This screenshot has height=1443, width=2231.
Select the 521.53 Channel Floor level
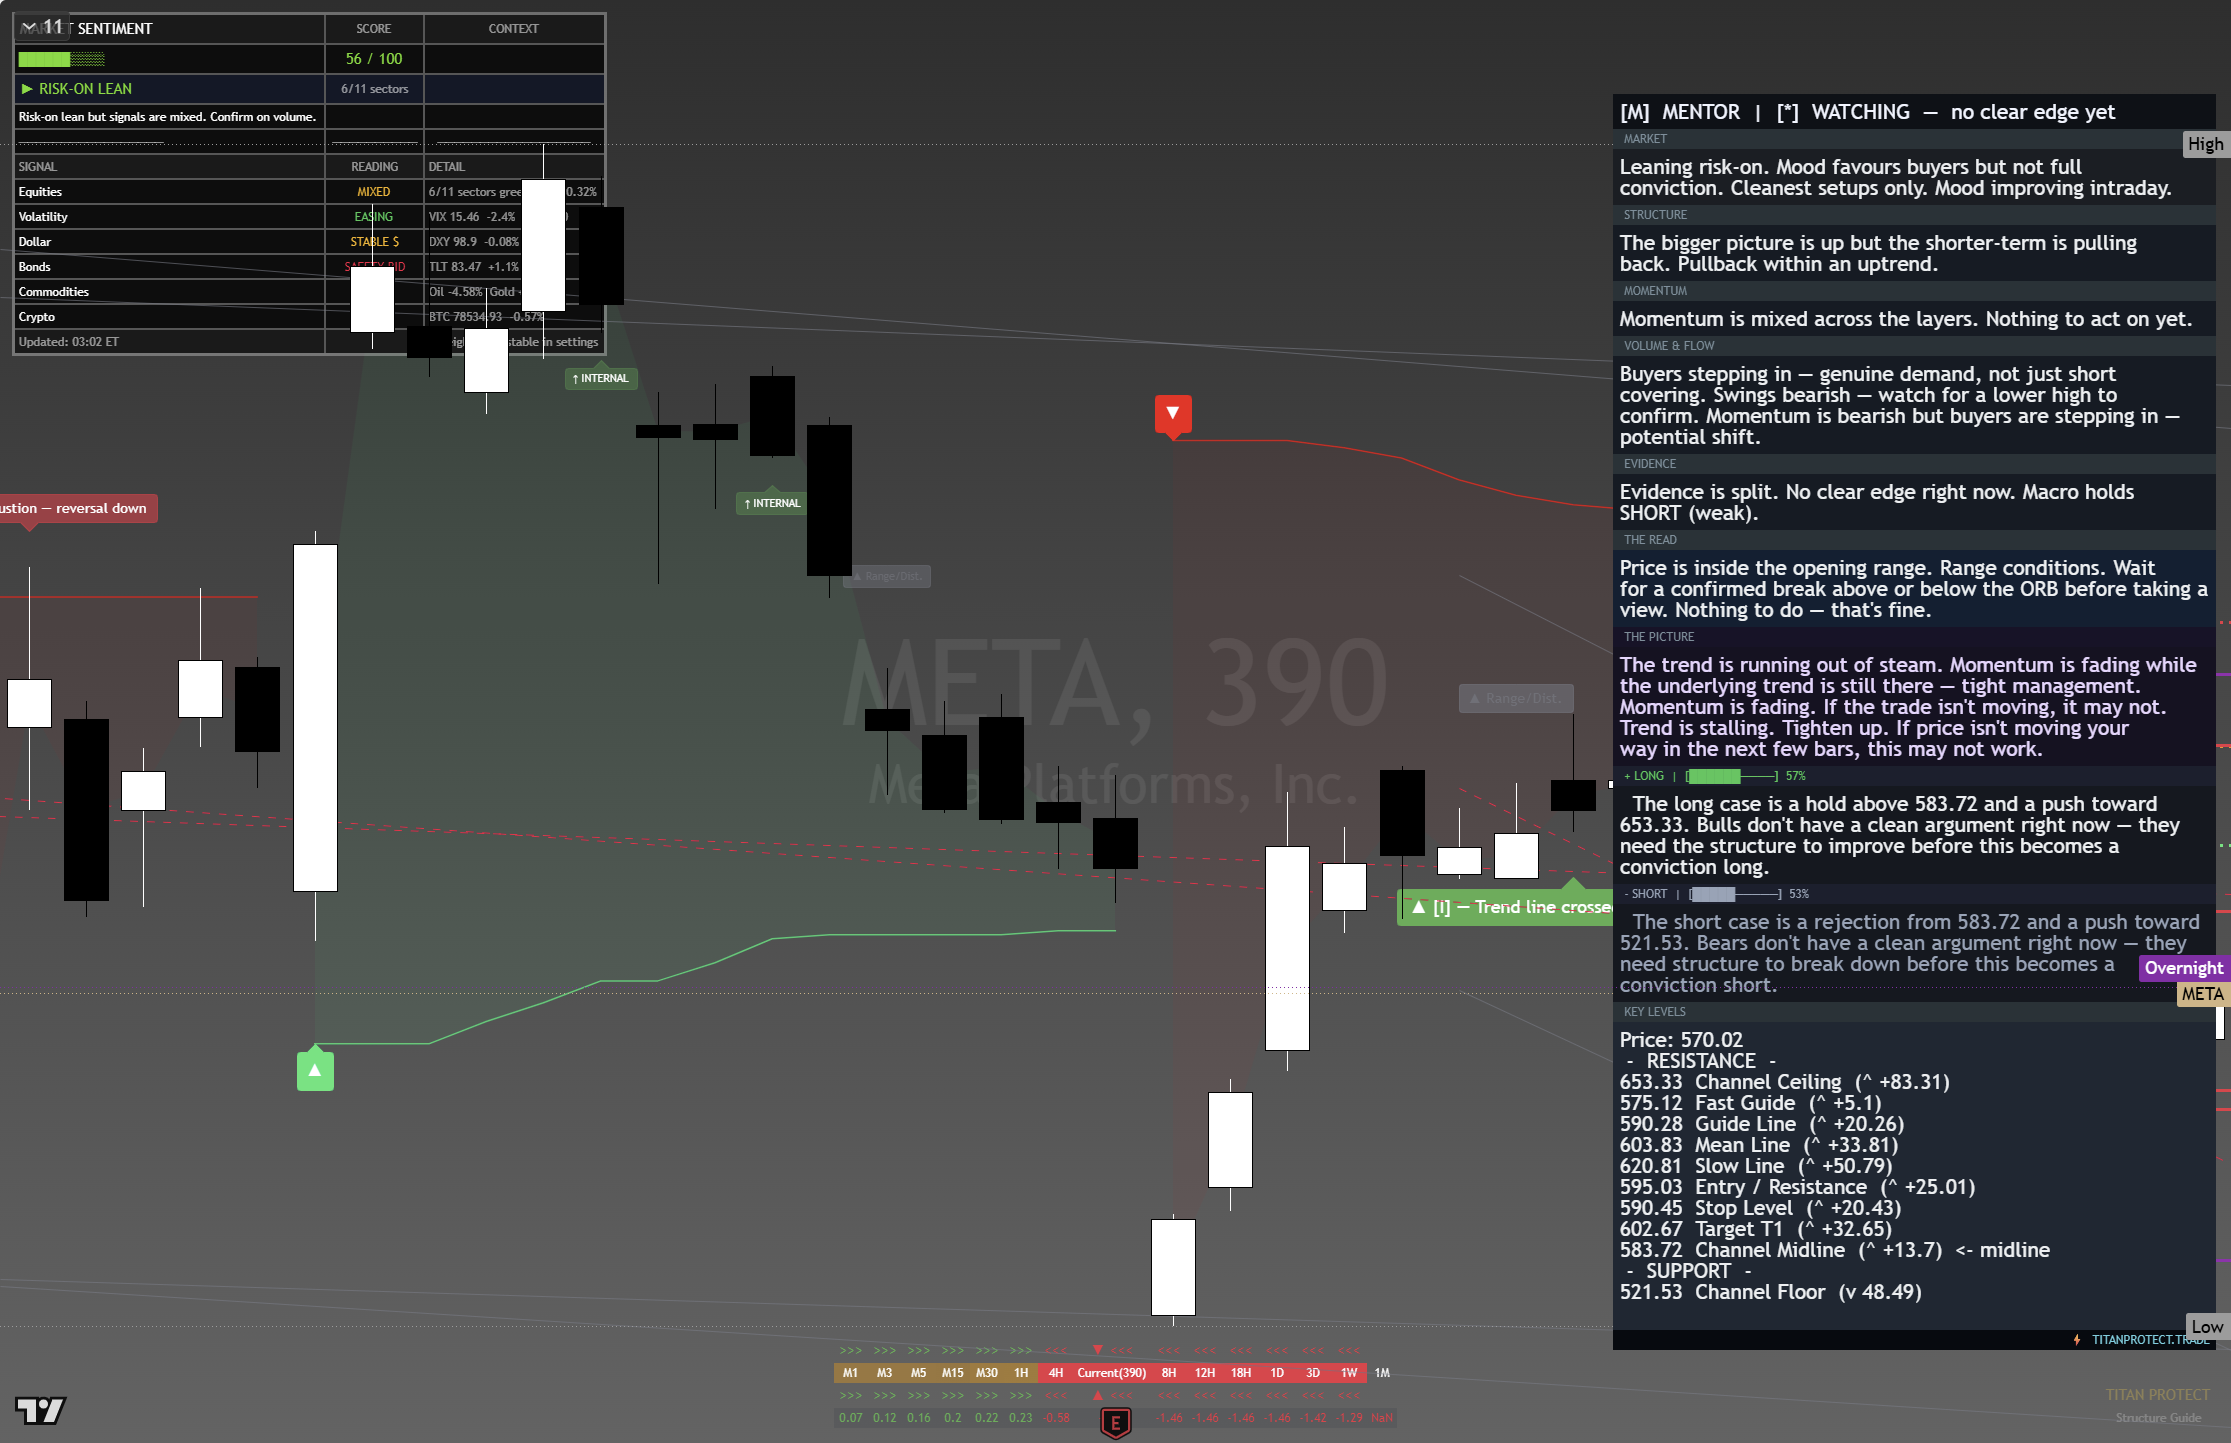[x=1770, y=1292]
